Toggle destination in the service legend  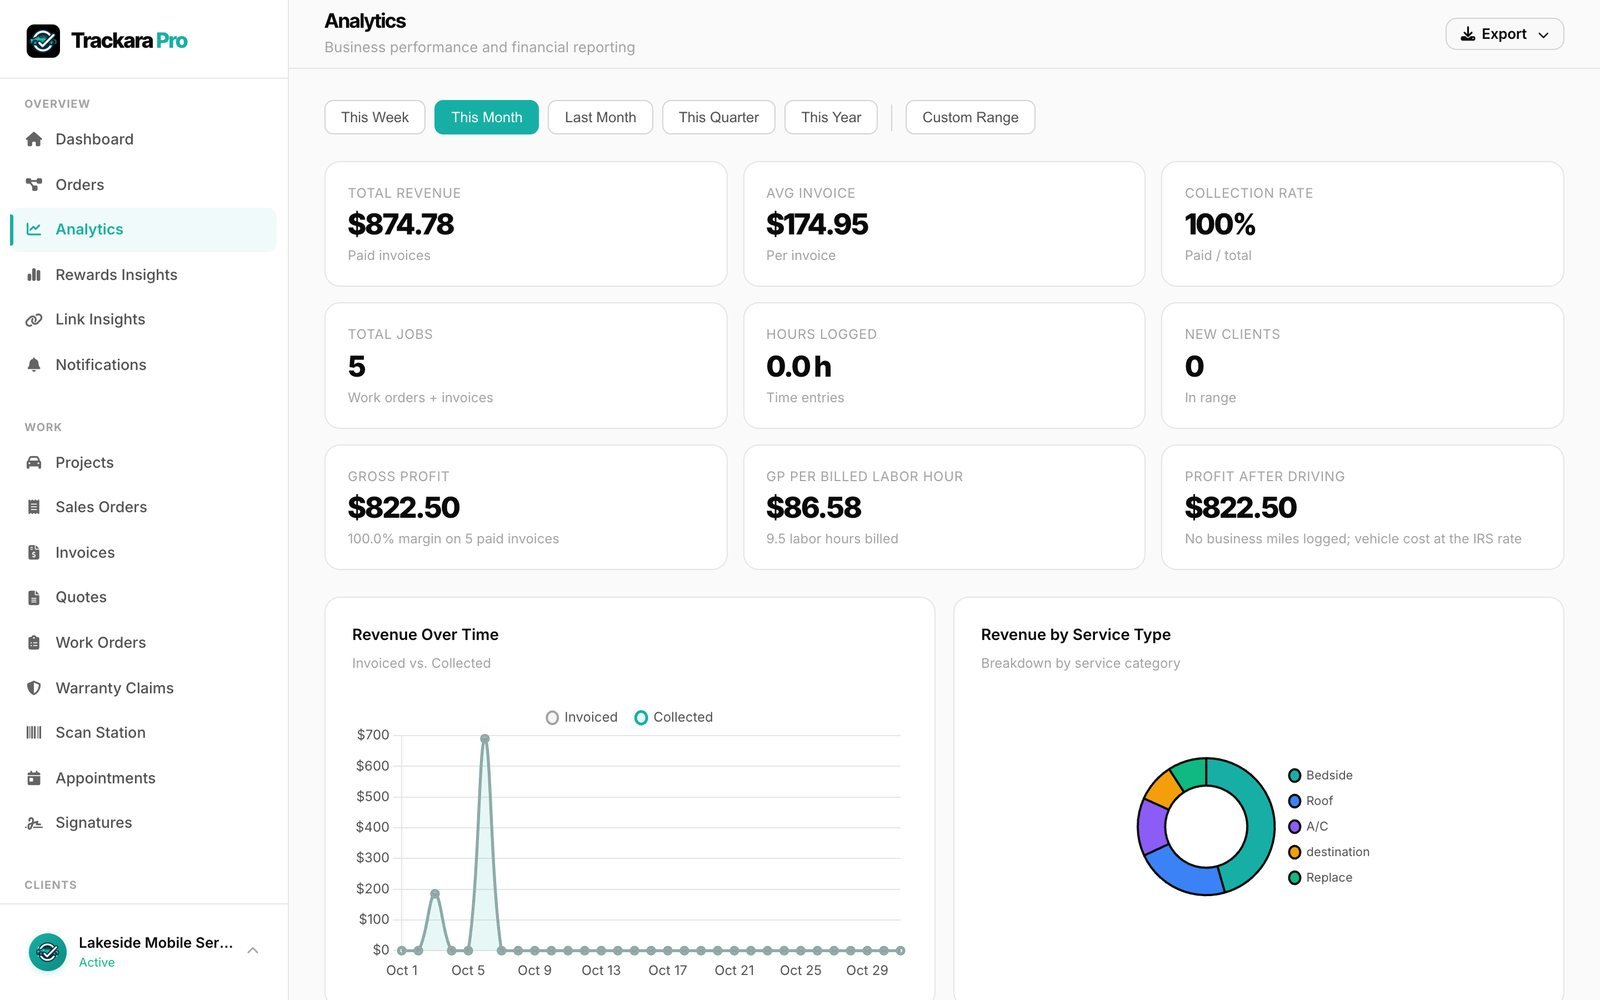pos(1329,852)
